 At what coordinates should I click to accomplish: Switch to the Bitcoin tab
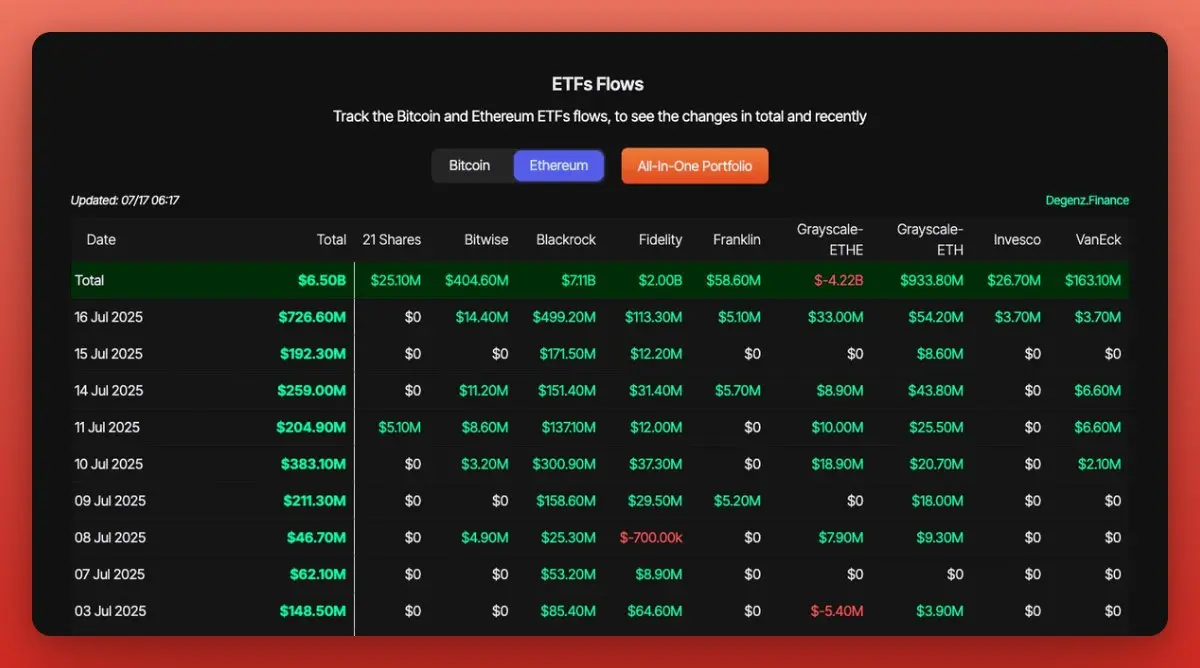point(470,166)
